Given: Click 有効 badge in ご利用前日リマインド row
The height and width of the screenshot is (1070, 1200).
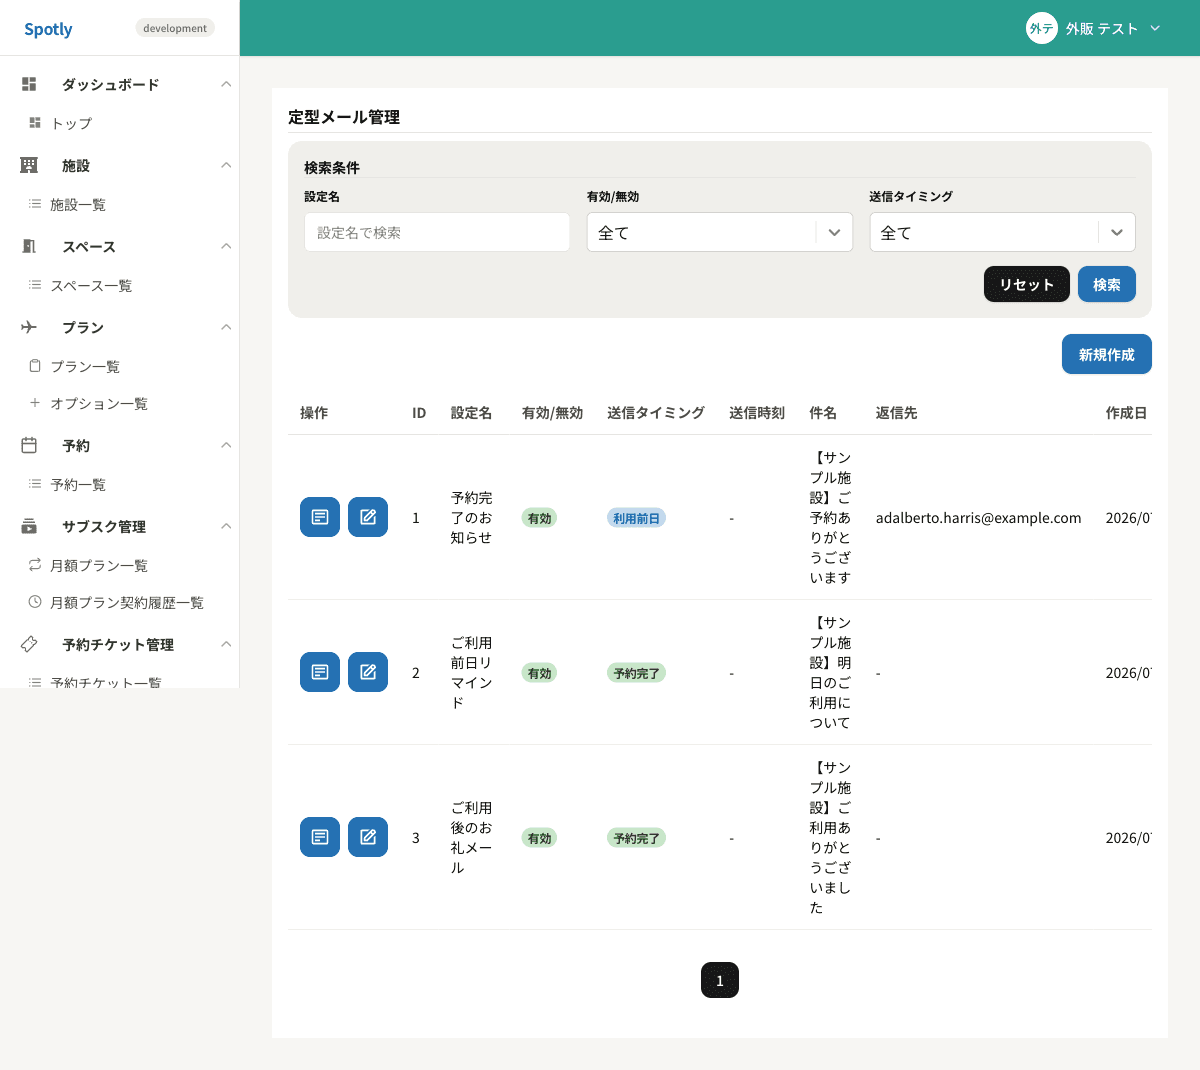Looking at the screenshot, I should (539, 673).
